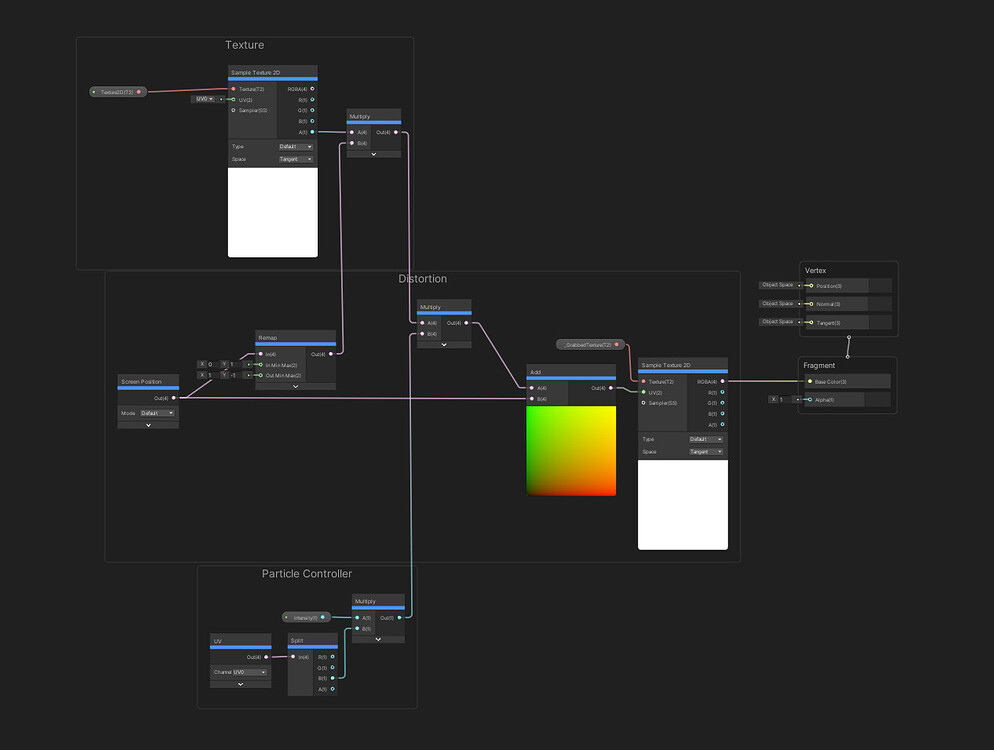Click the B(1) output port on the Split node
Screen dimensions: 994x750
pos(332,678)
